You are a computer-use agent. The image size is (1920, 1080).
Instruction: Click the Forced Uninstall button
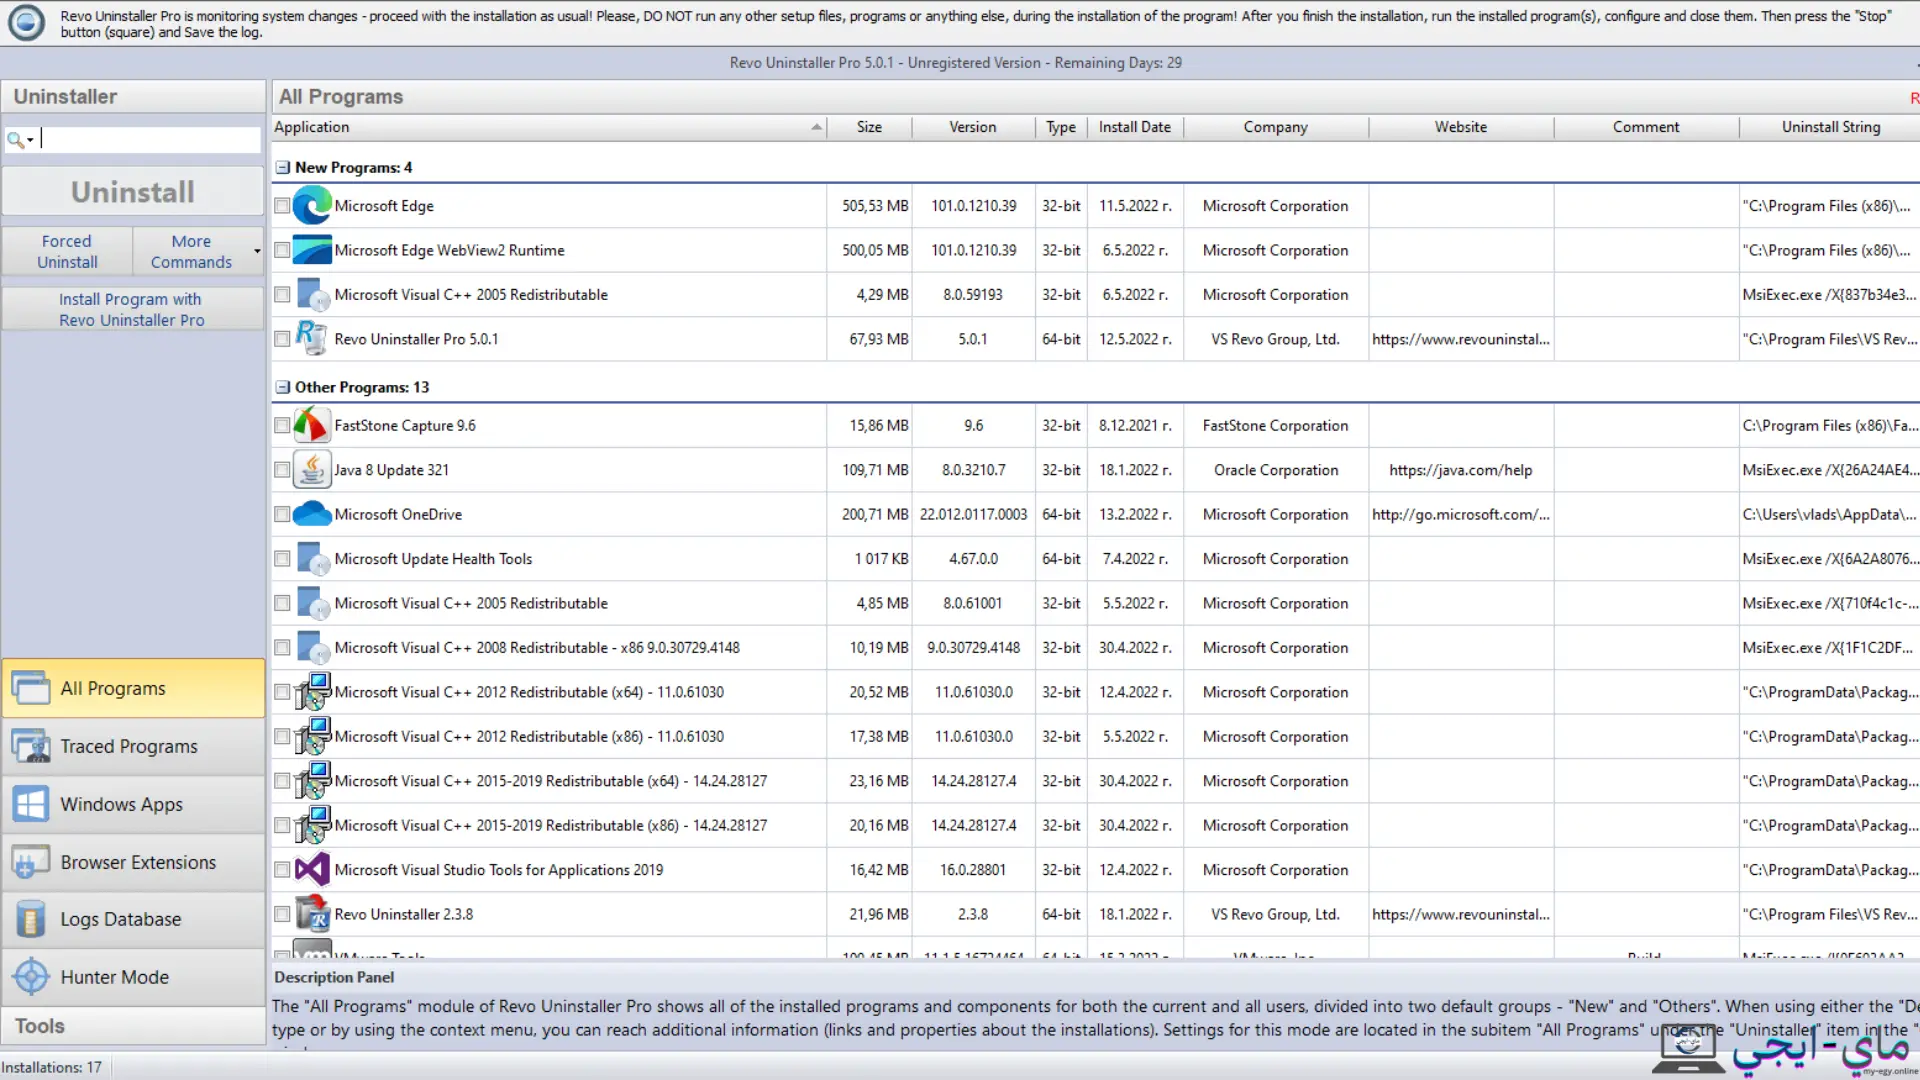67,252
